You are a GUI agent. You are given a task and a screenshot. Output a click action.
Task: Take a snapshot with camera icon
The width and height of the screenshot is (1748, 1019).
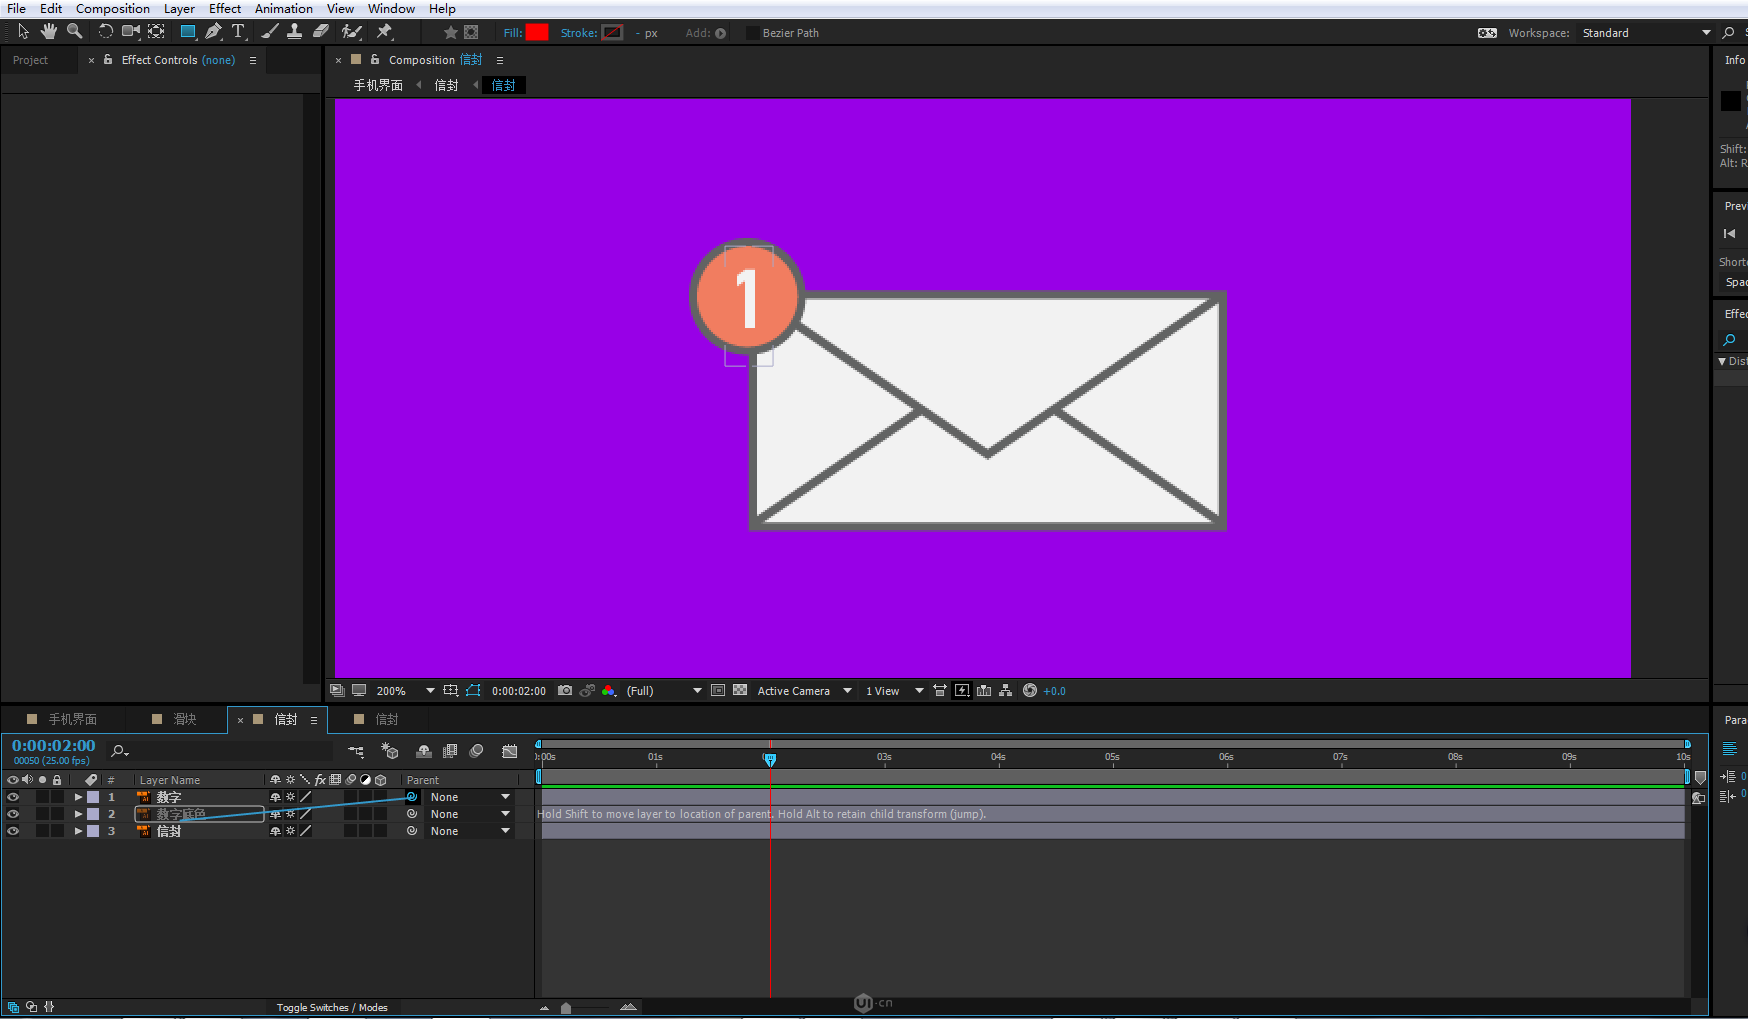click(565, 691)
